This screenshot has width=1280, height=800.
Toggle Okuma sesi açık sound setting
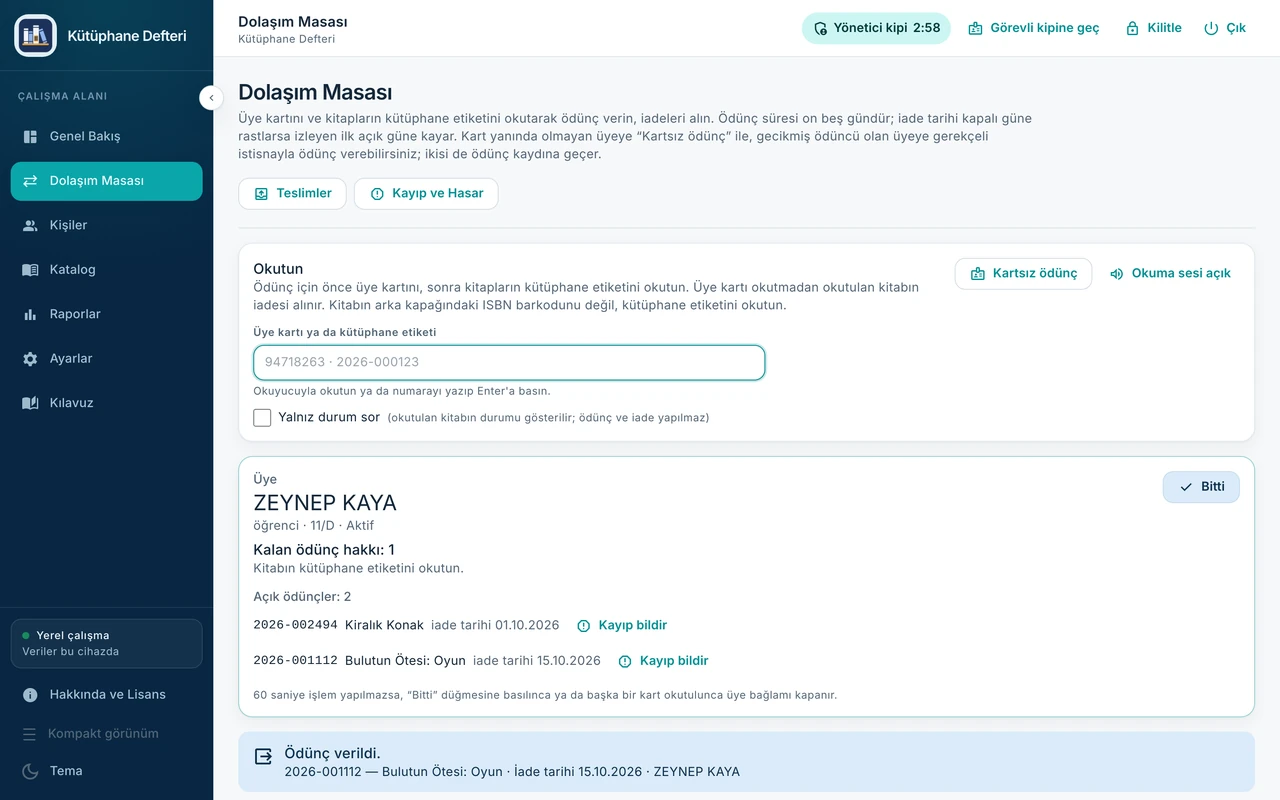(1170, 273)
